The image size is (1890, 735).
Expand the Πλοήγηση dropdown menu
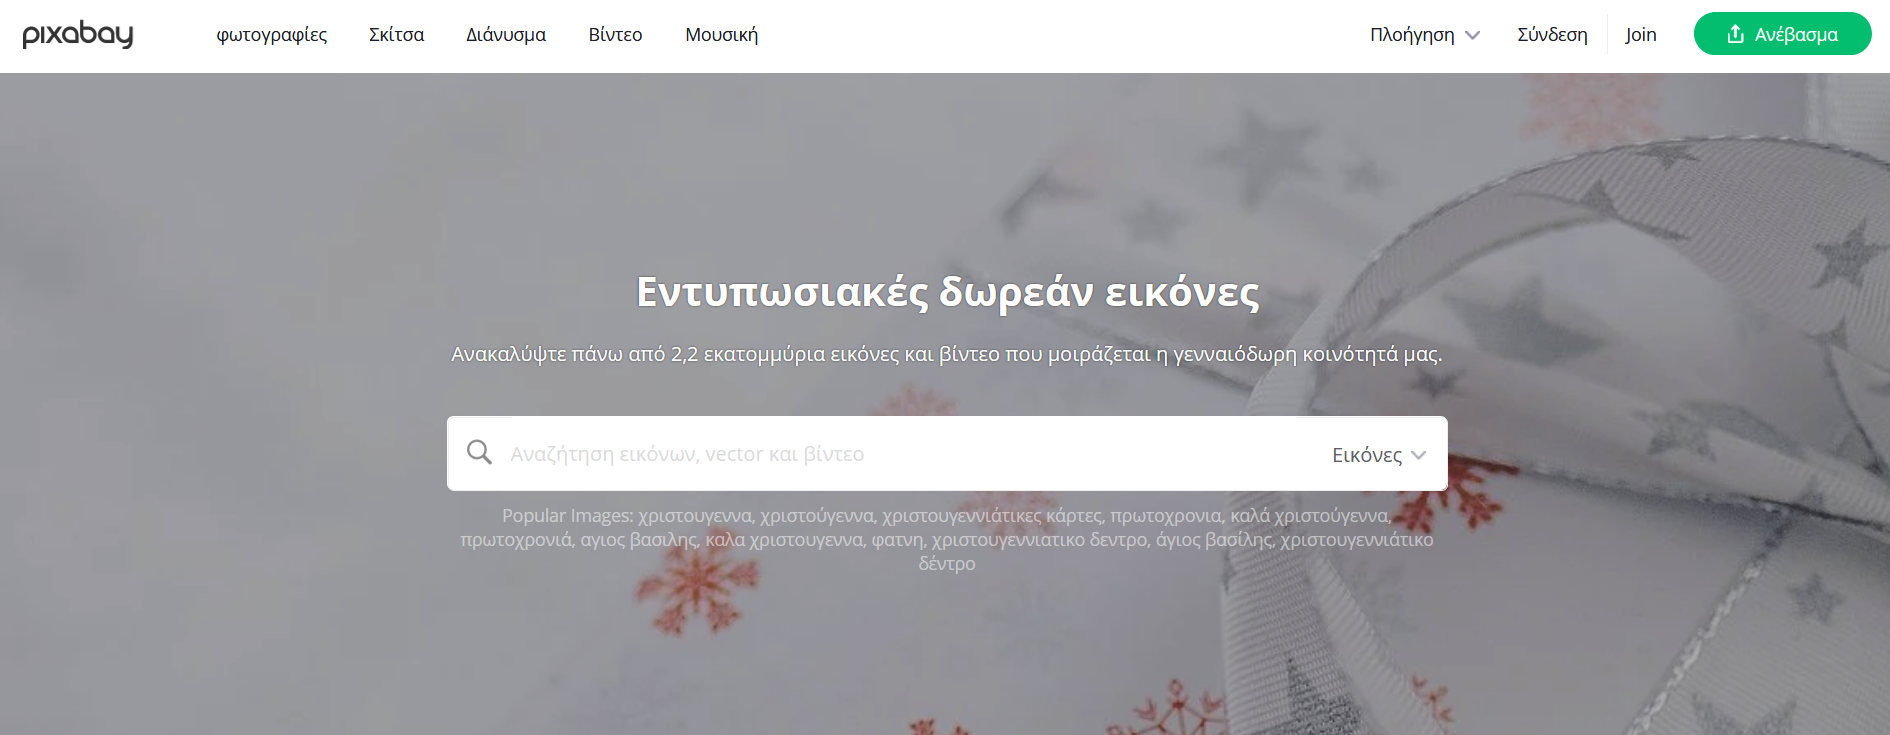click(x=1424, y=35)
